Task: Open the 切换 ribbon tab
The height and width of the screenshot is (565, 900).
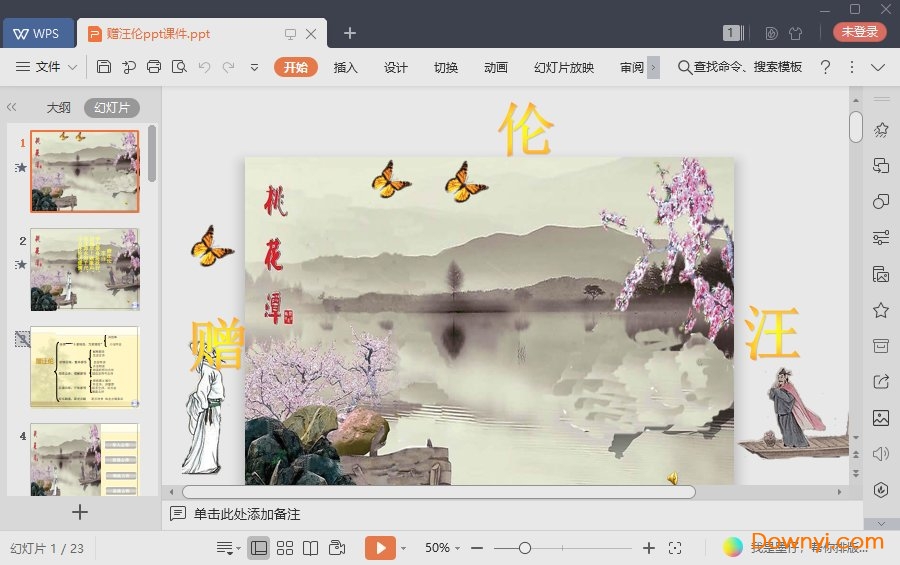Action: pos(445,67)
